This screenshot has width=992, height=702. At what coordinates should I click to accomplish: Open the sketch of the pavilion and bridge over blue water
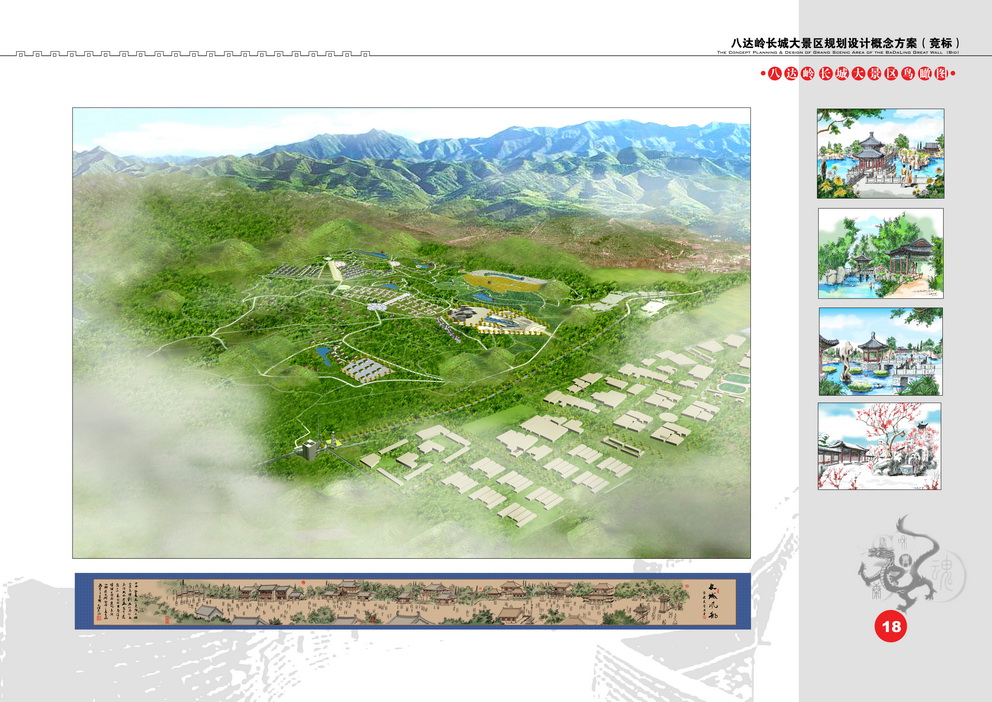881,154
